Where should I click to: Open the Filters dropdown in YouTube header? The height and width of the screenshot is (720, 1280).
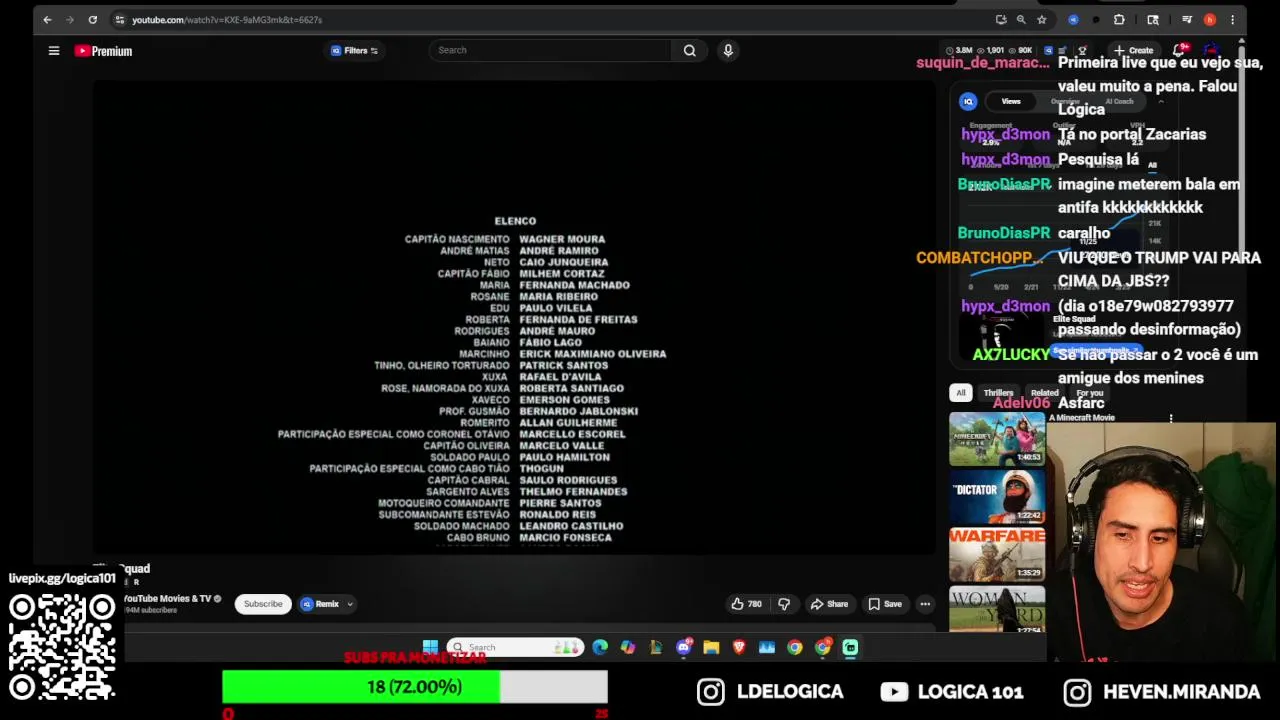pos(354,51)
